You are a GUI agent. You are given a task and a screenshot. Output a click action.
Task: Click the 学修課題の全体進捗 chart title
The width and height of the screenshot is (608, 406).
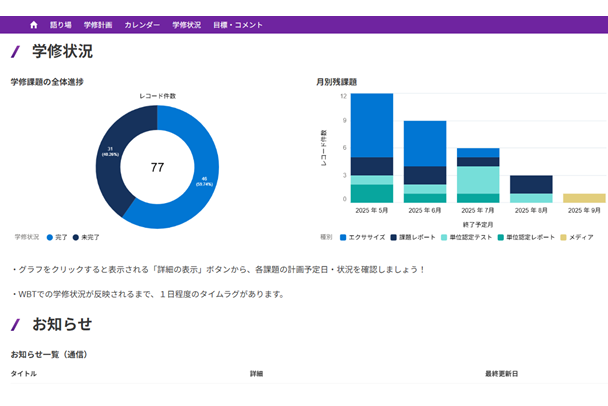47,82
